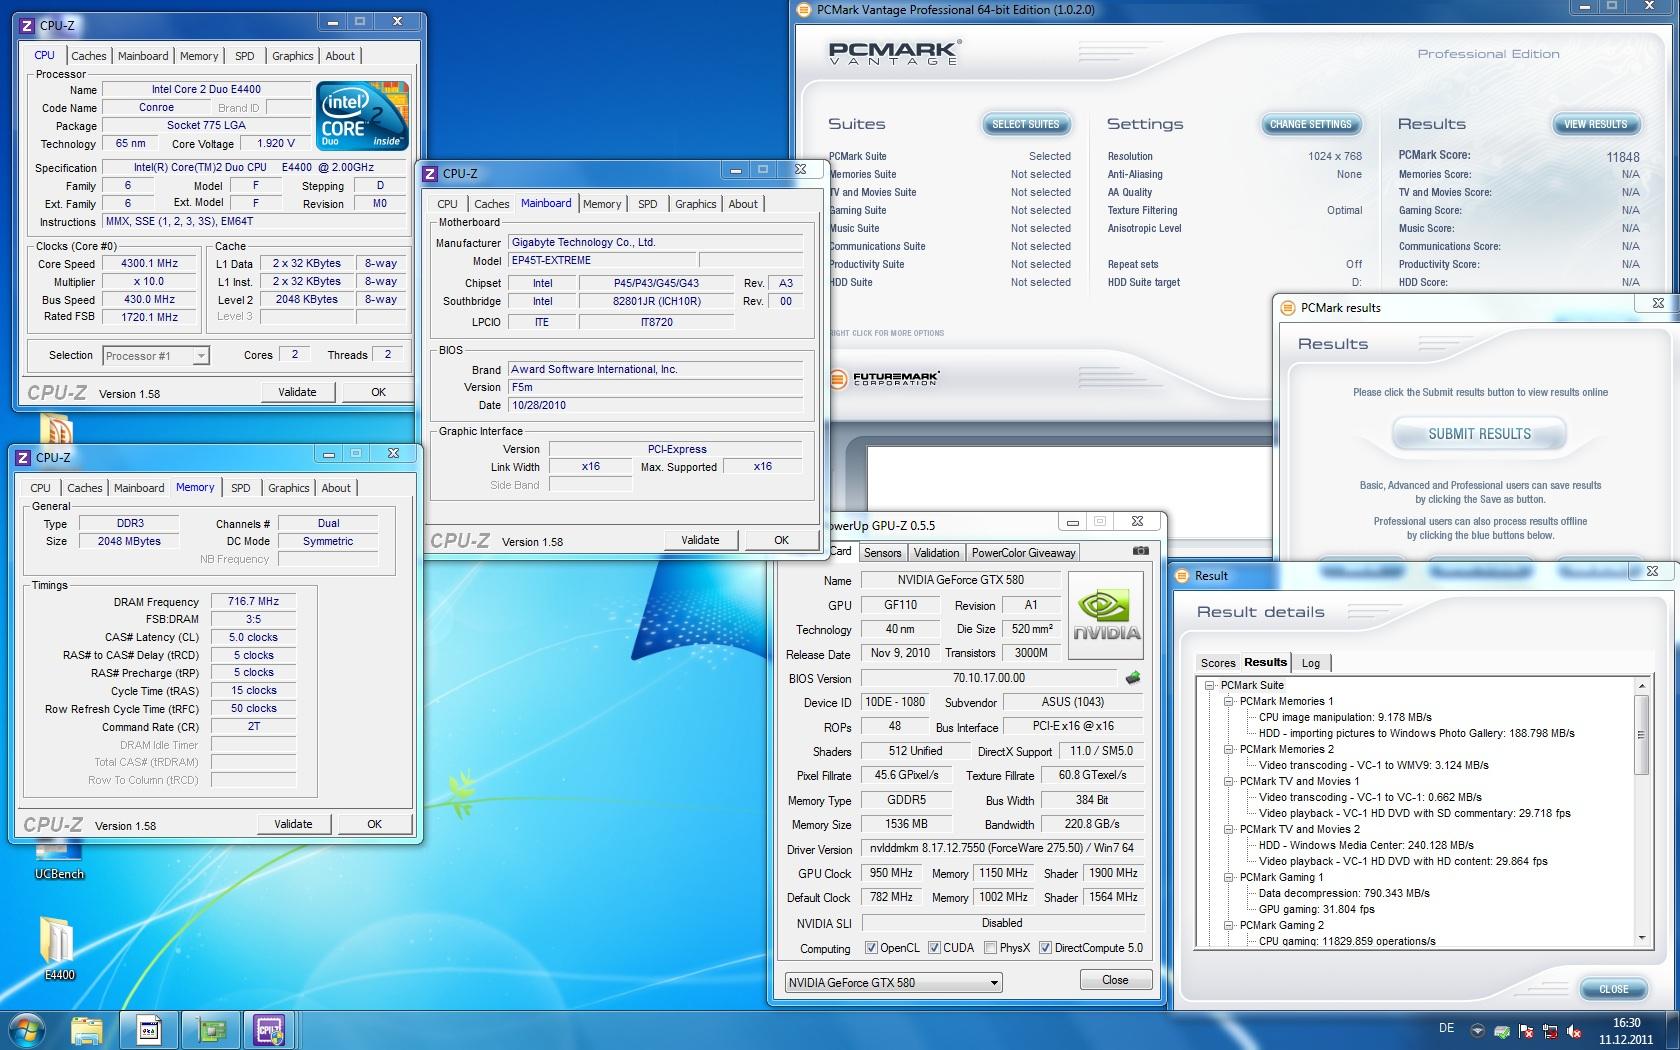Open Validation tab in GPU-Z

click(x=936, y=553)
